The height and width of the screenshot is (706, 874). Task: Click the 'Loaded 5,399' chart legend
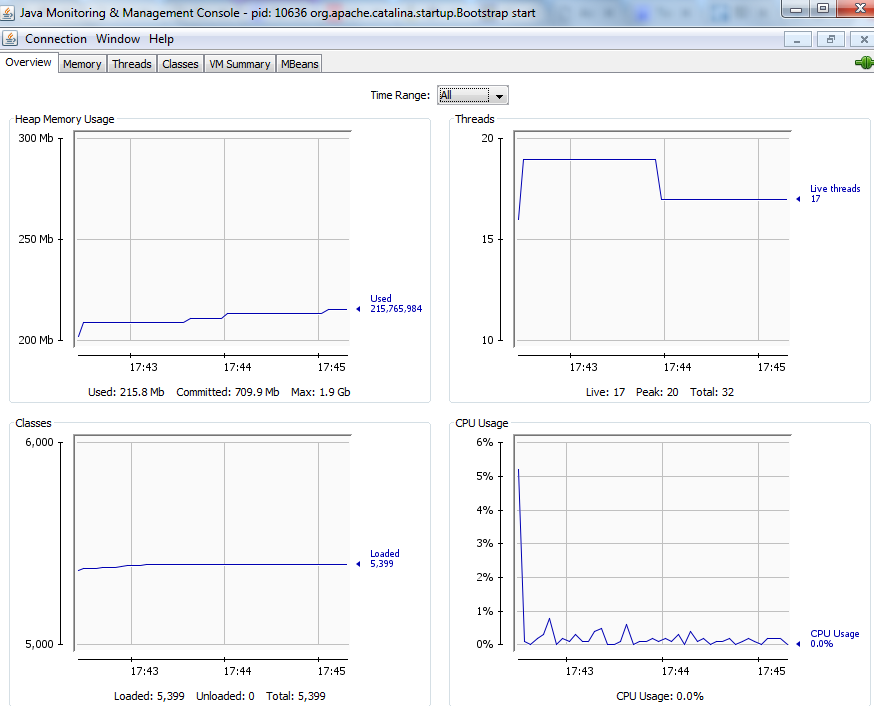point(385,559)
